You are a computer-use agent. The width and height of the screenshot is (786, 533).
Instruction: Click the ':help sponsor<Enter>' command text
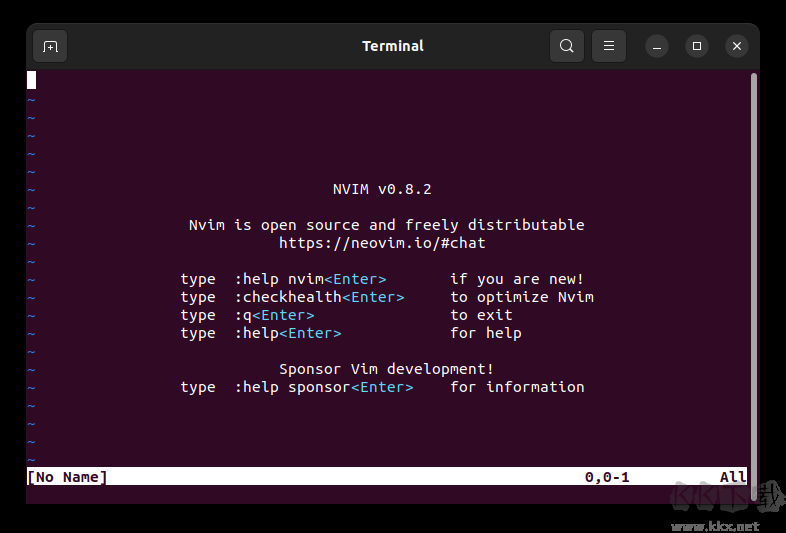coord(324,387)
